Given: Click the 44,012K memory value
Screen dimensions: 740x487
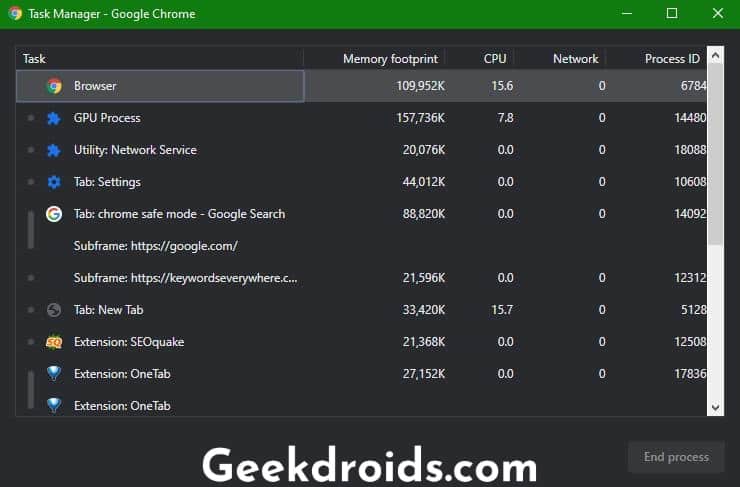Looking at the screenshot, I should coord(424,182).
